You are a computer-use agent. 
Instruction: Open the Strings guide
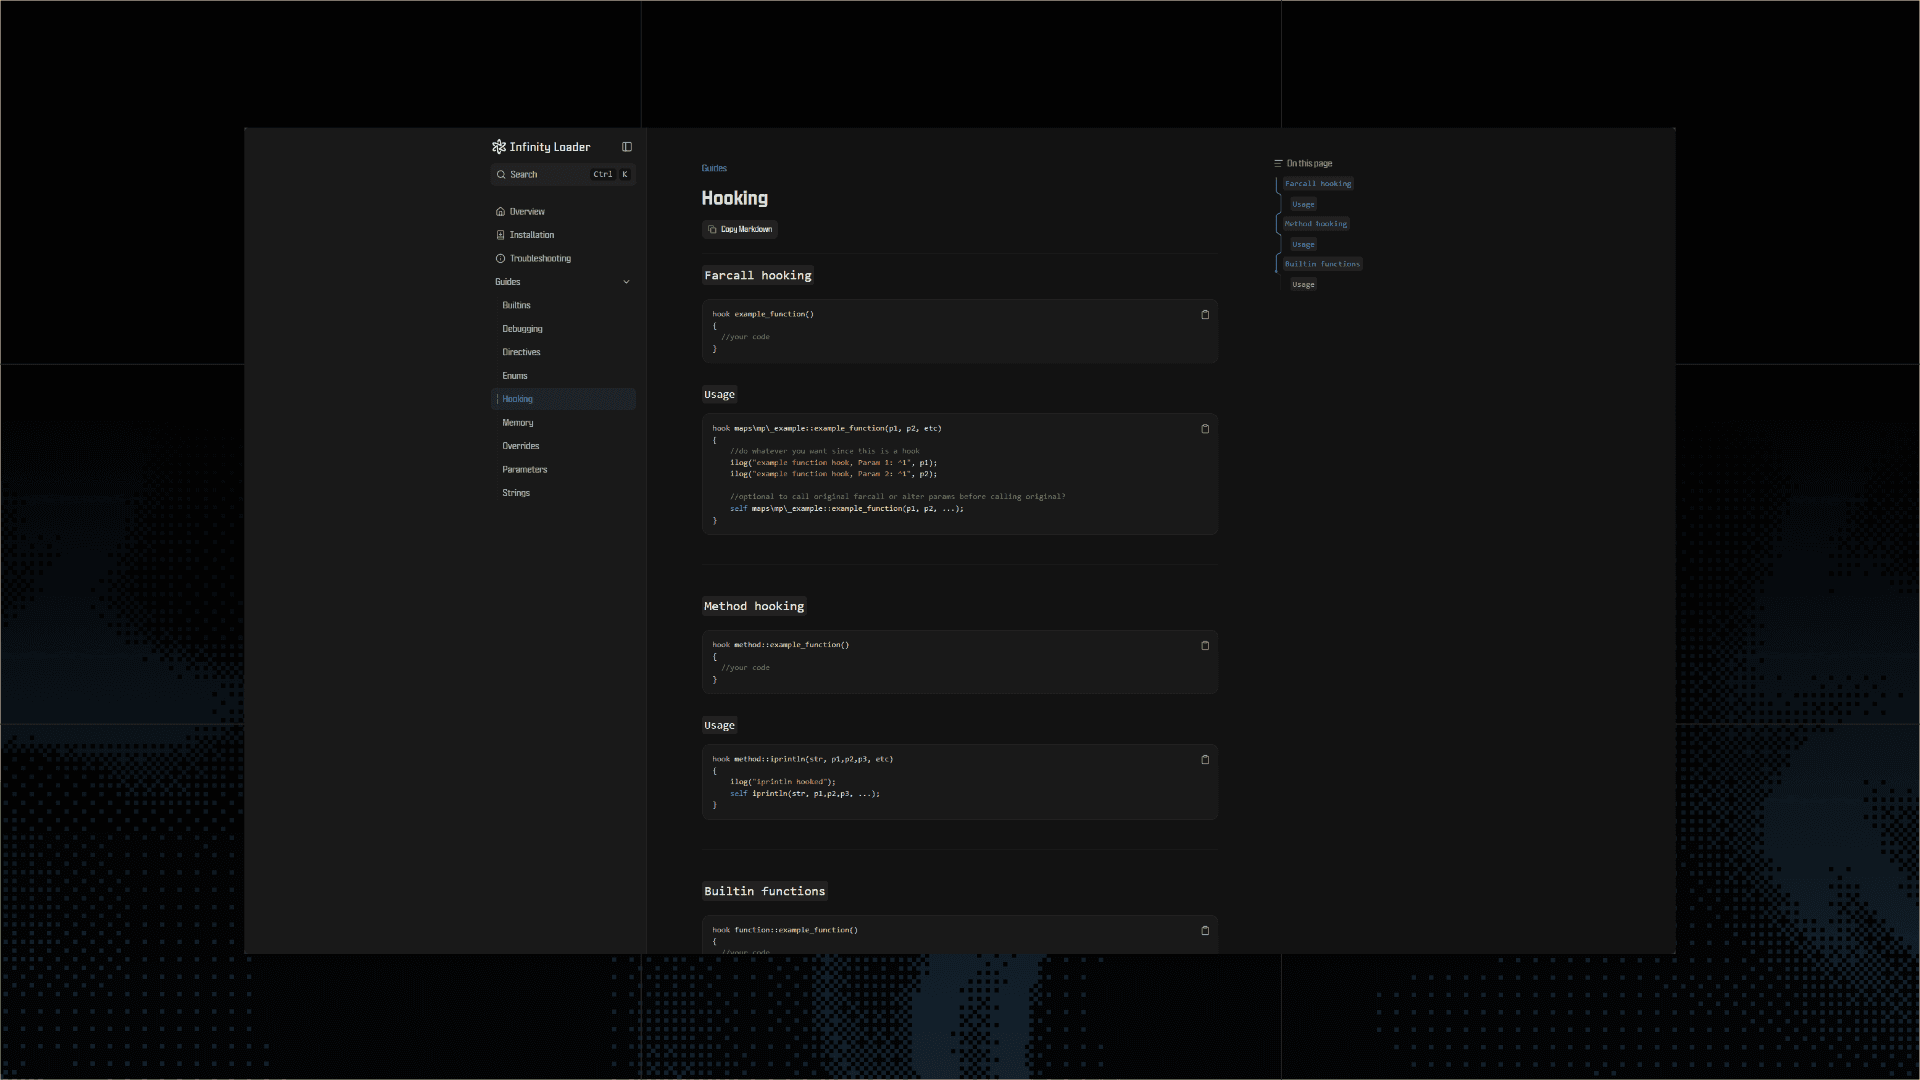coord(563,493)
